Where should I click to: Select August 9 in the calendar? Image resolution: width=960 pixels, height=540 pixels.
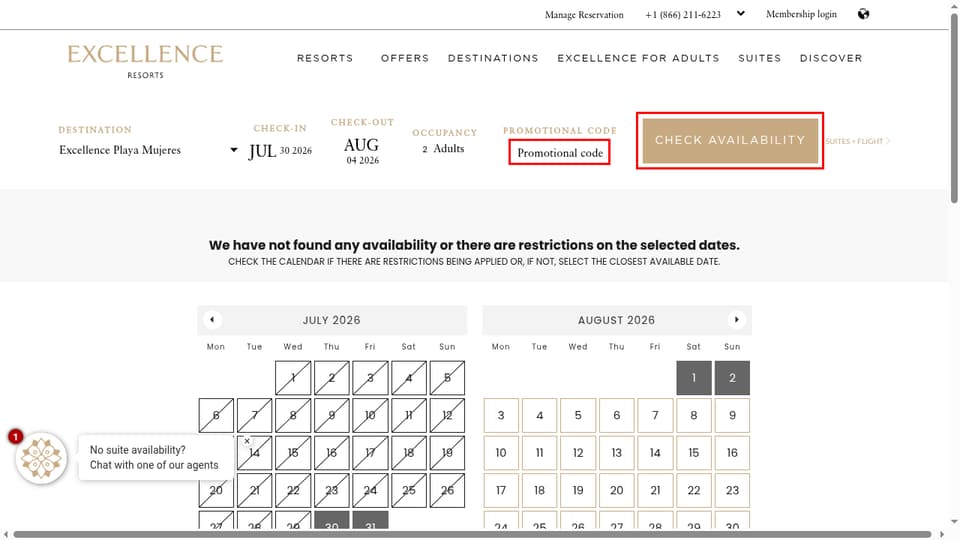click(732, 415)
